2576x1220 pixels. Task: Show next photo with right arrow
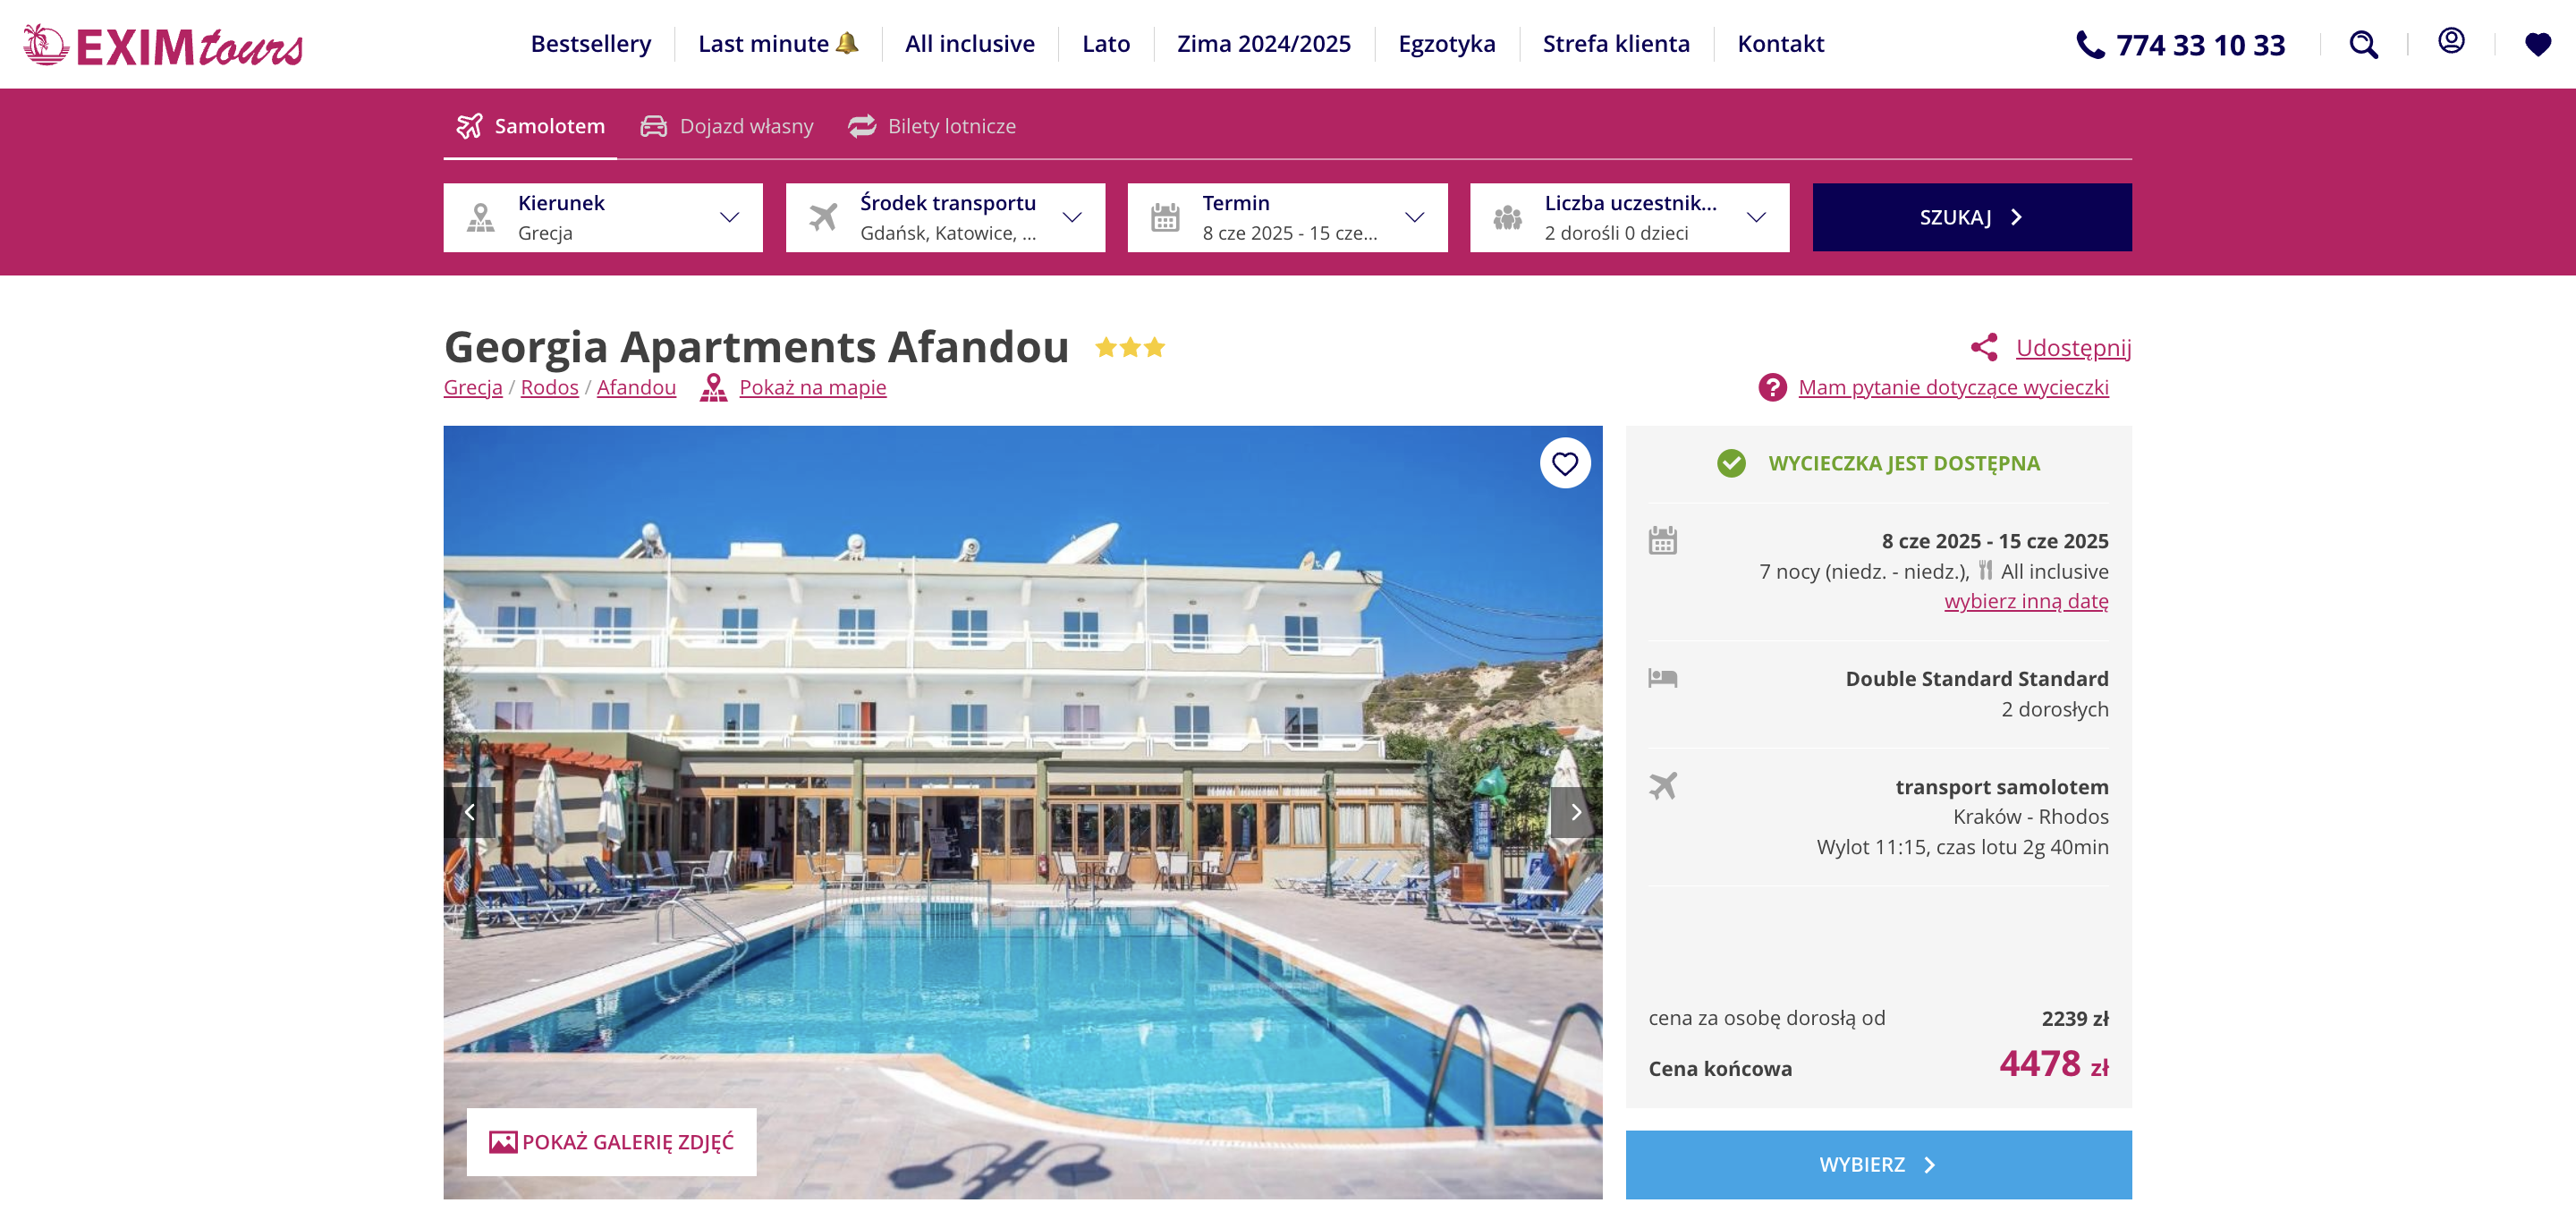point(1576,812)
